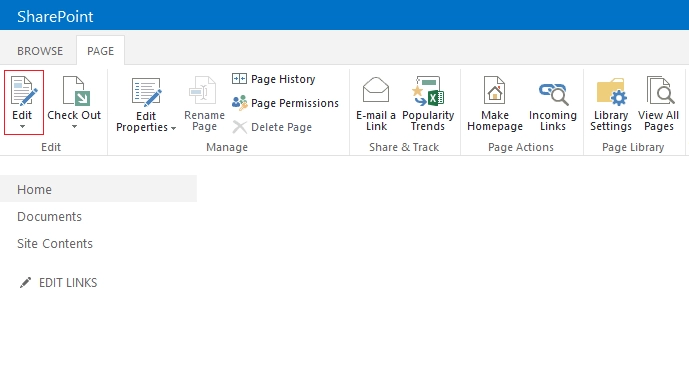Show Incoming Links
Screen dimensions: 689x384
pyautogui.click(x=553, y=107)
